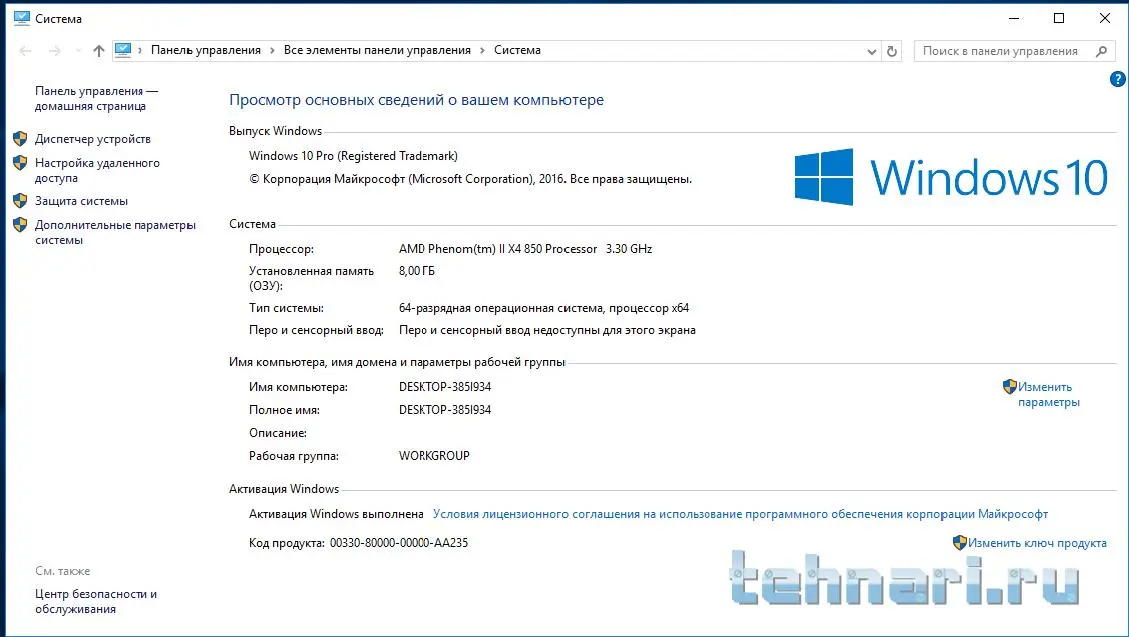
Task: Click the computer icon in address bar
Action: (x=123, y=50)
